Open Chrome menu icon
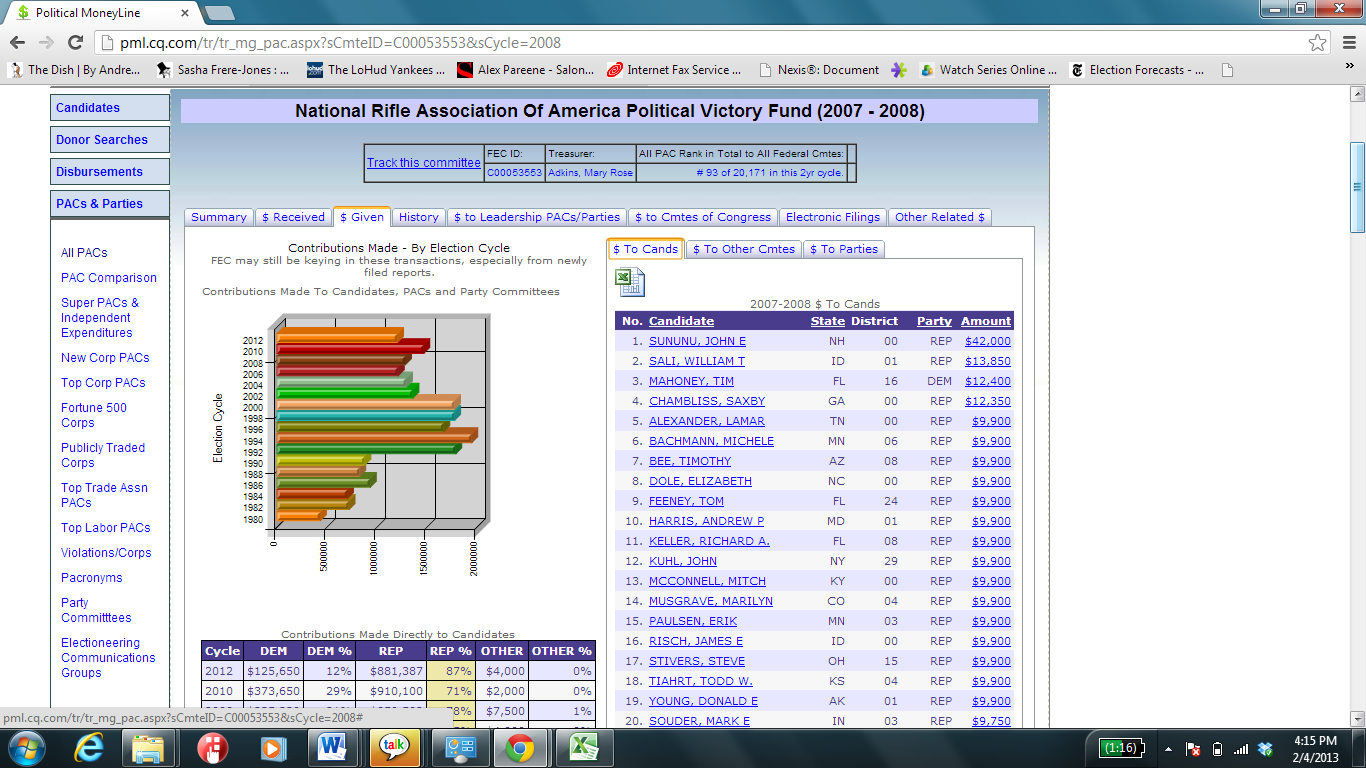The height and width of the screenshot is (768, 1366). coord(1347,43)
